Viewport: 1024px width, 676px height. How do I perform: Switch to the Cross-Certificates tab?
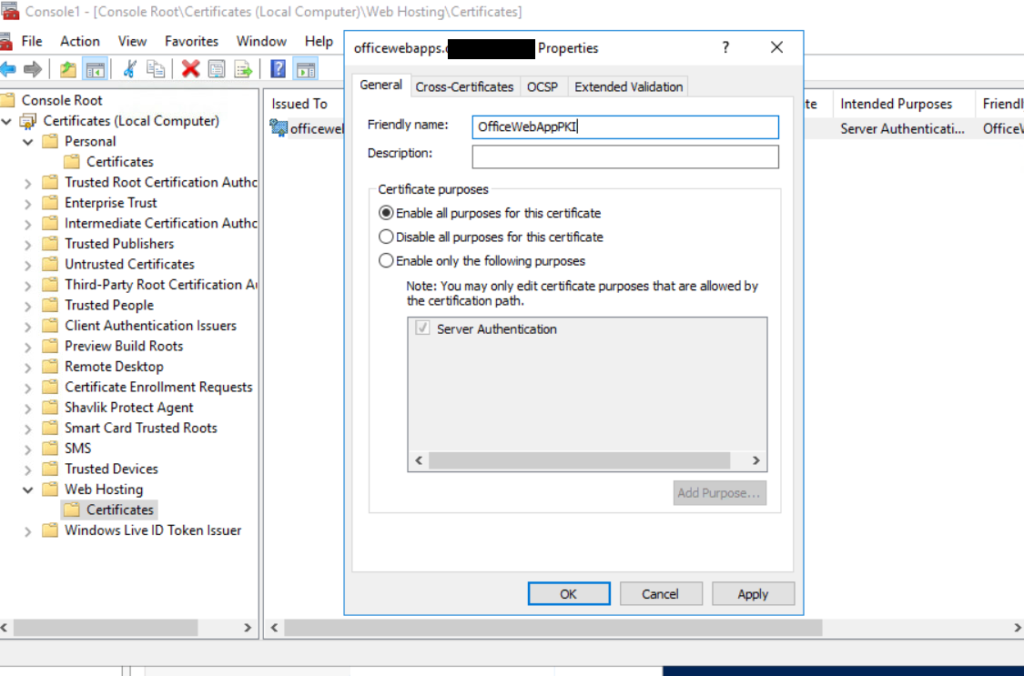point(464,87)
